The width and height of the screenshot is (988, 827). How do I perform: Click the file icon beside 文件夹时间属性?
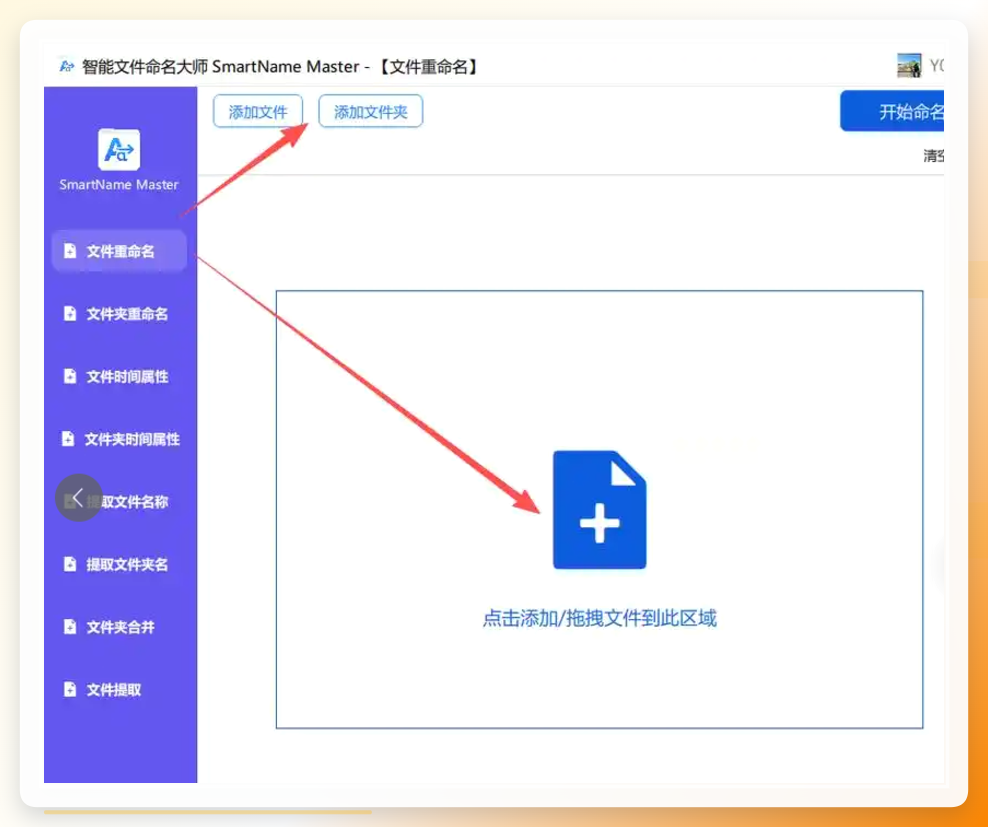coord(68,439)
